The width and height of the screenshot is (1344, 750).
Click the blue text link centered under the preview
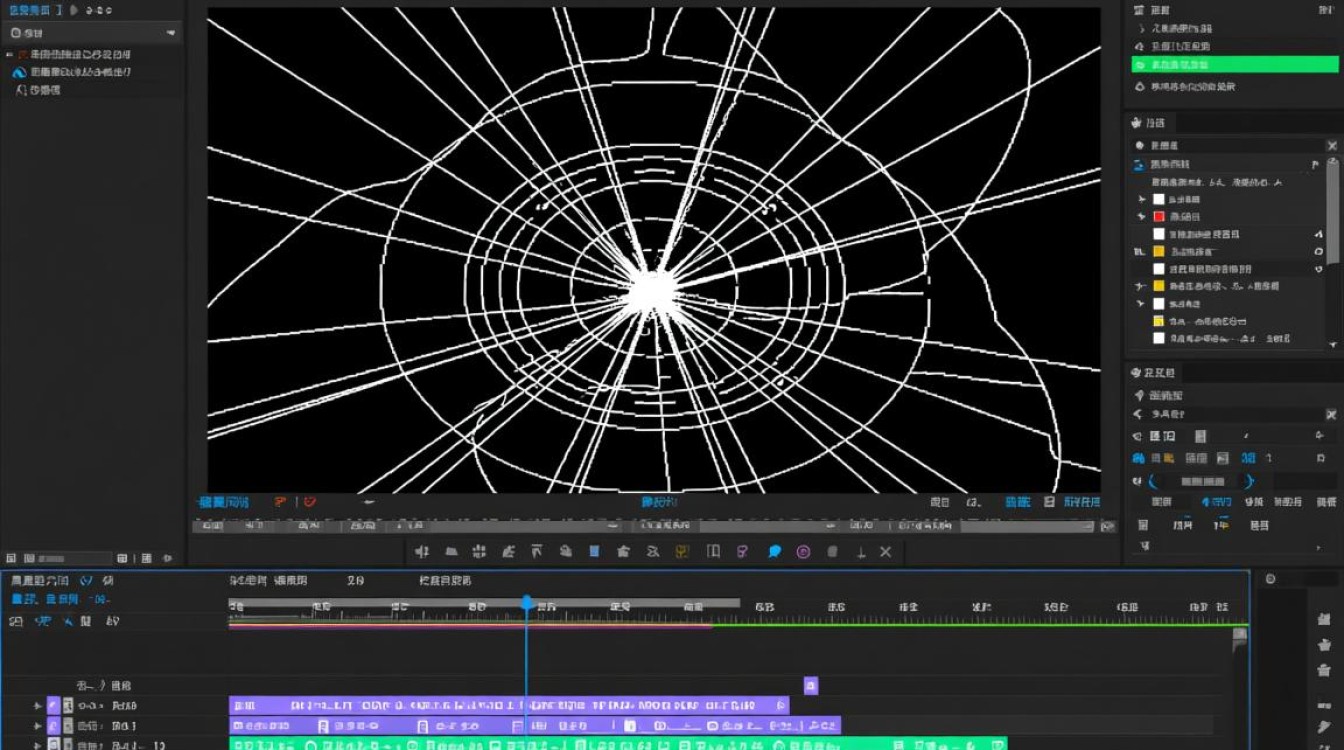(659, 502)
